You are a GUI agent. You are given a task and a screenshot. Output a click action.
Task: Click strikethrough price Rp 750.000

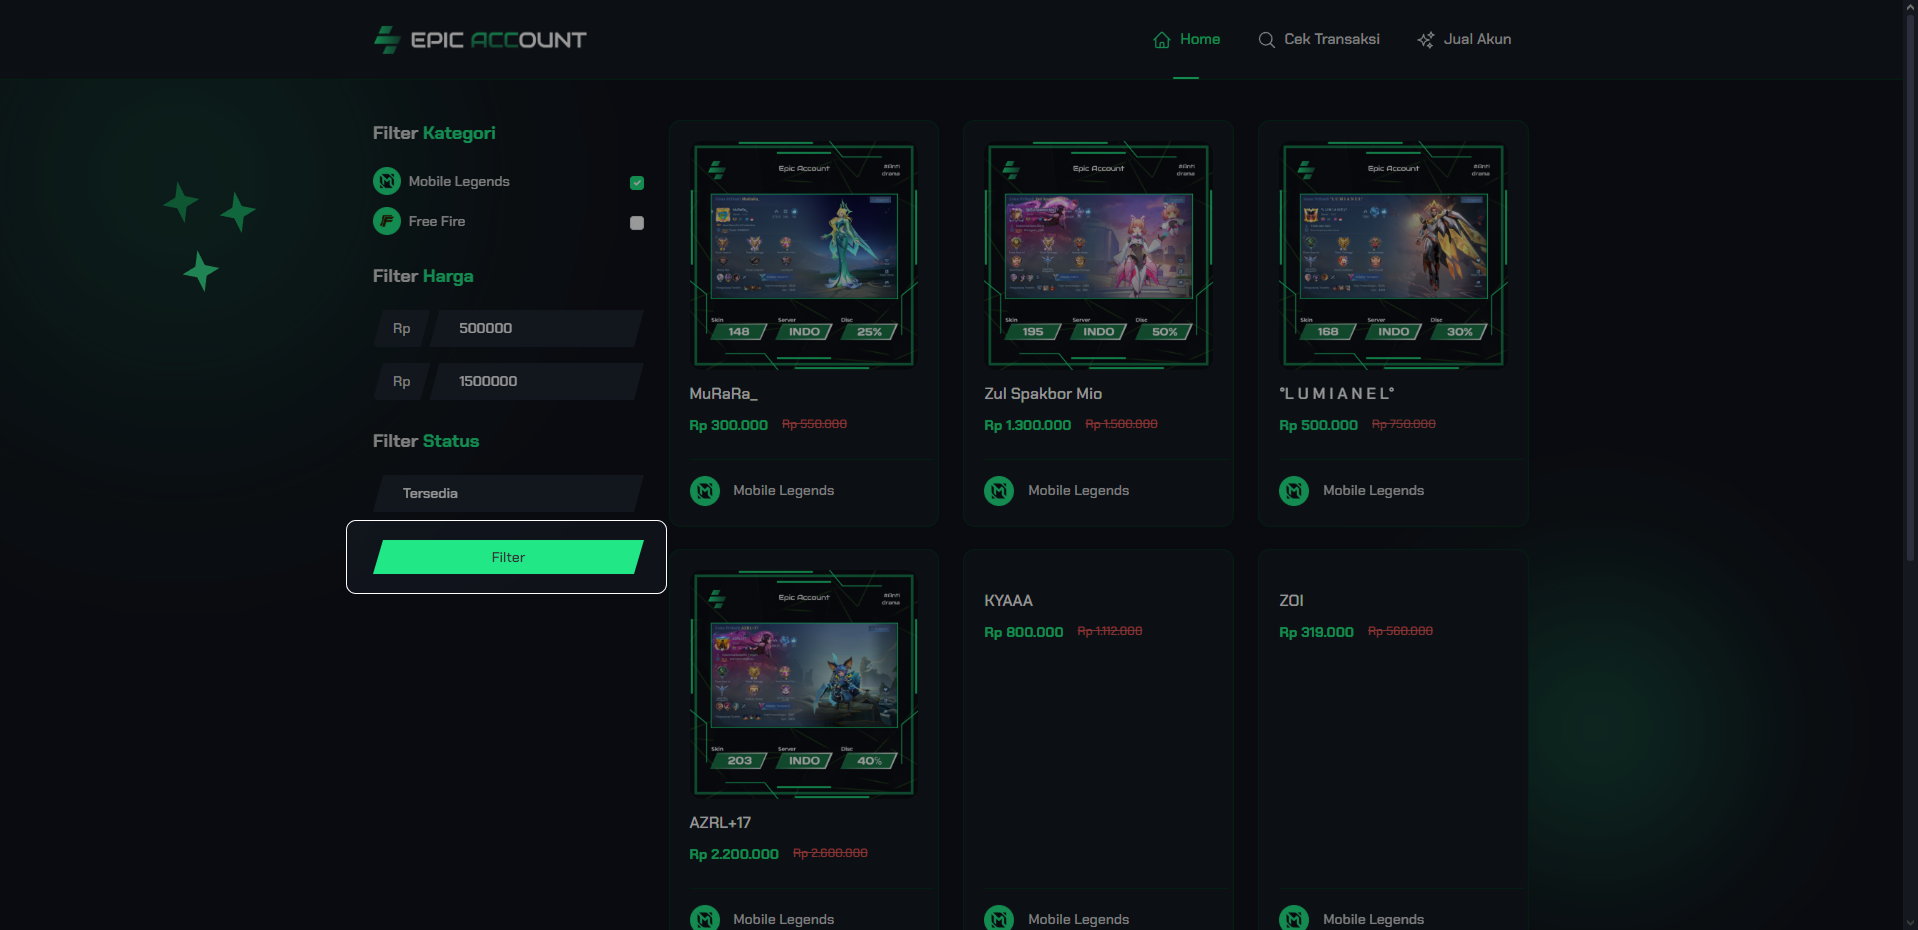[1403, 424]
